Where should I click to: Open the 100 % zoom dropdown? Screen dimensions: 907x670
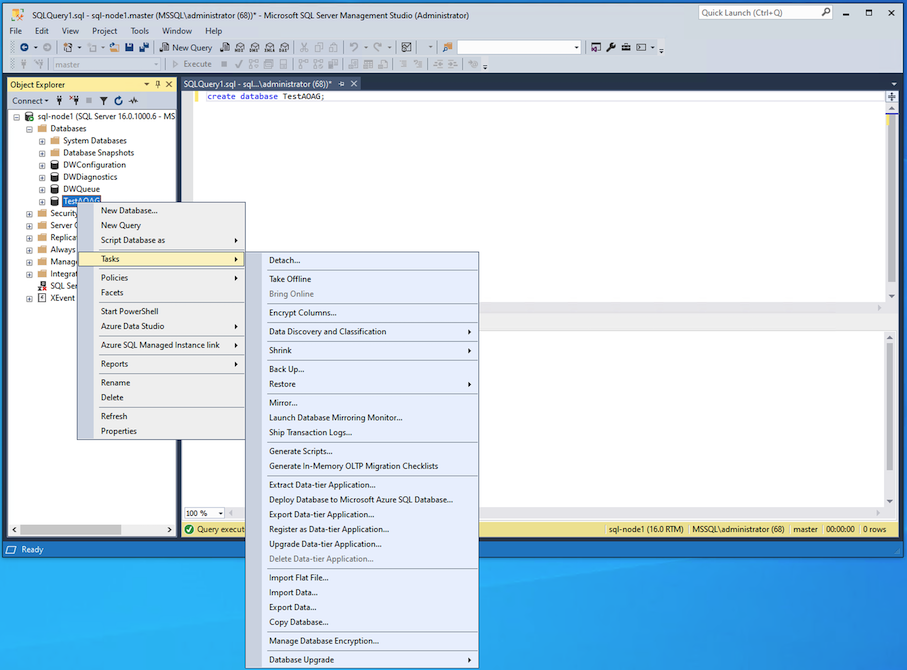coord(204,513)
